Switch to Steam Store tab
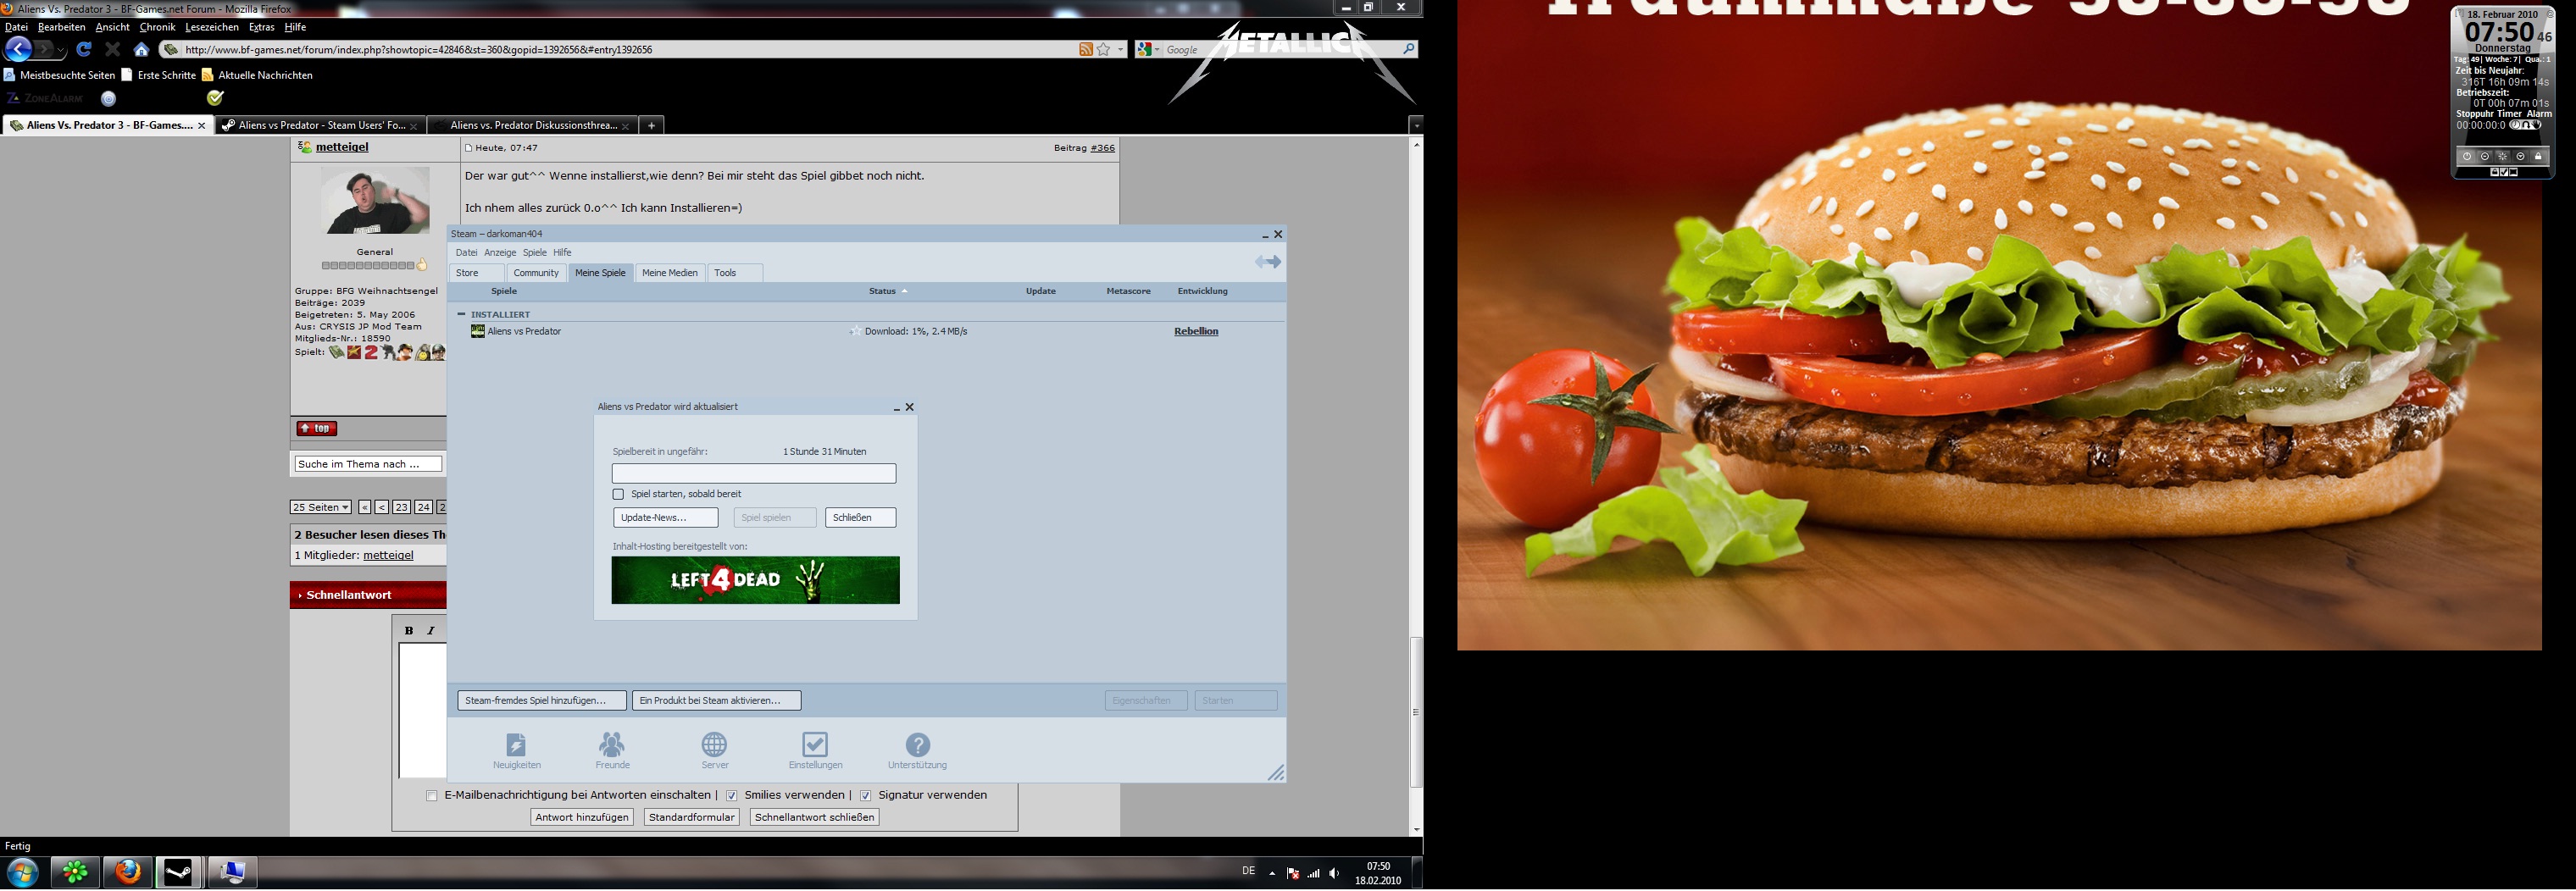Viewport: 2576px width, 891px height. [477, 273]
